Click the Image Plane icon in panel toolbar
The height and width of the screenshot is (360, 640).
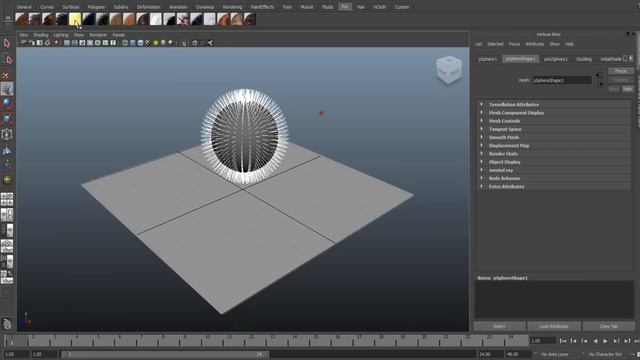pyautogui.click(x=47, y=42)
